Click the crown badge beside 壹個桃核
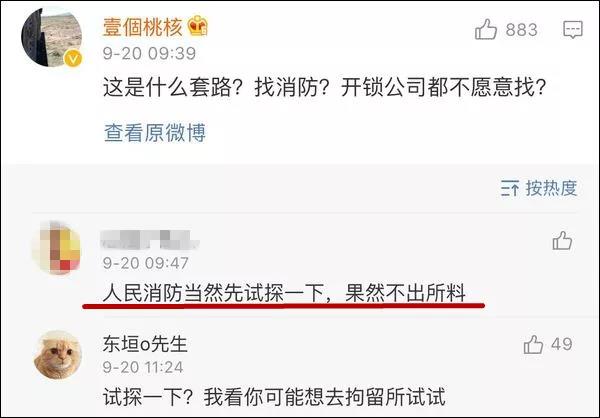Screen dimensions: 600x418 [197, 26]
